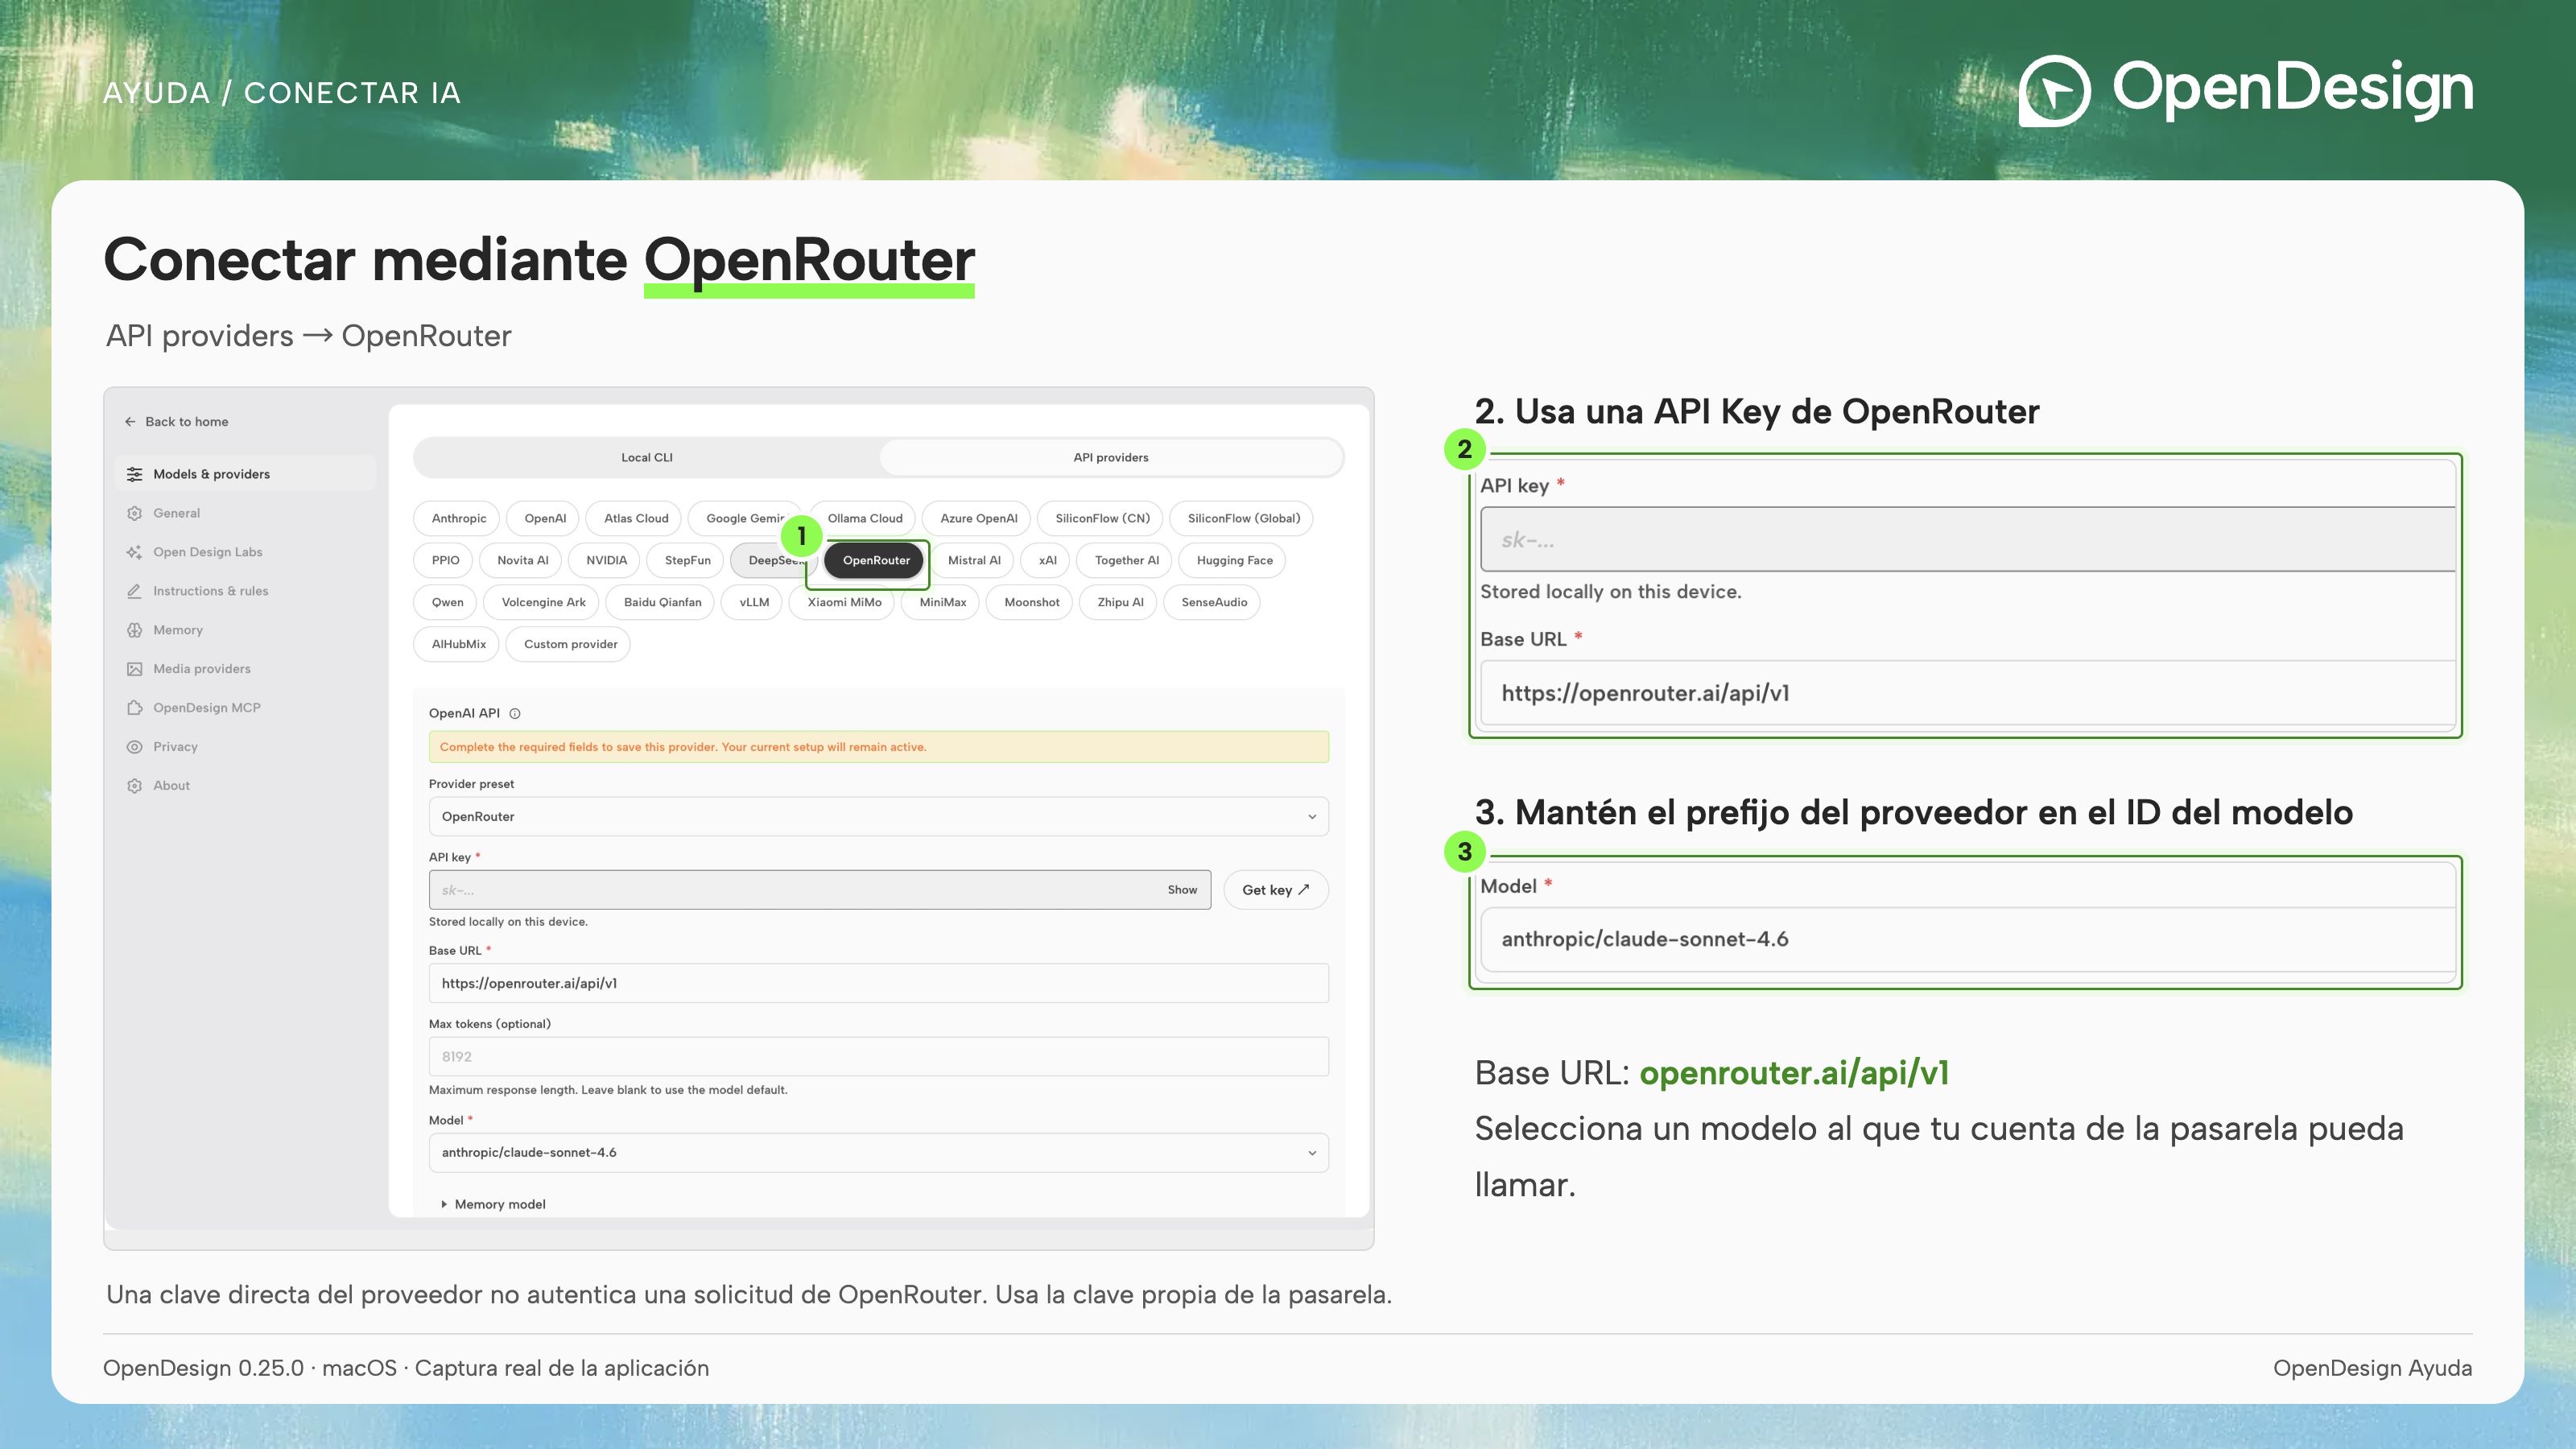The image size is (2576, 1449).
Task: Click the Max tokens field with 8192
Action: click(878, 1057)
